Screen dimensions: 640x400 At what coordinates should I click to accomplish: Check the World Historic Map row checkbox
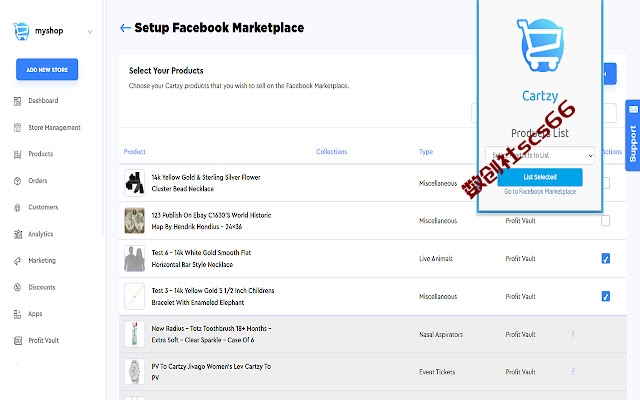point(606,221)
